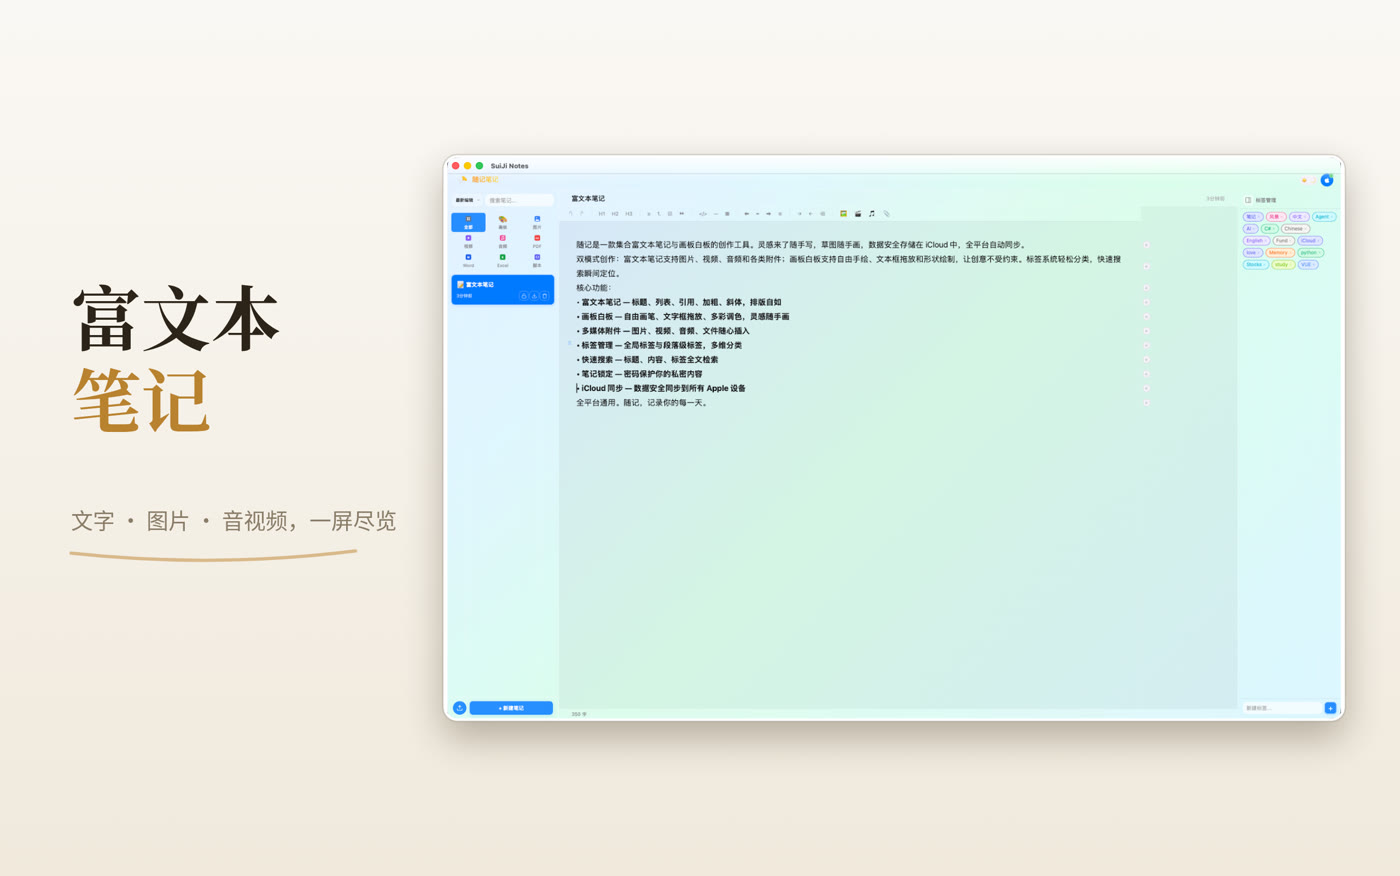Select the Stocks tag chip
Screen dimensions: 1400x876
pyautogui.click(x=1256, y=265)
